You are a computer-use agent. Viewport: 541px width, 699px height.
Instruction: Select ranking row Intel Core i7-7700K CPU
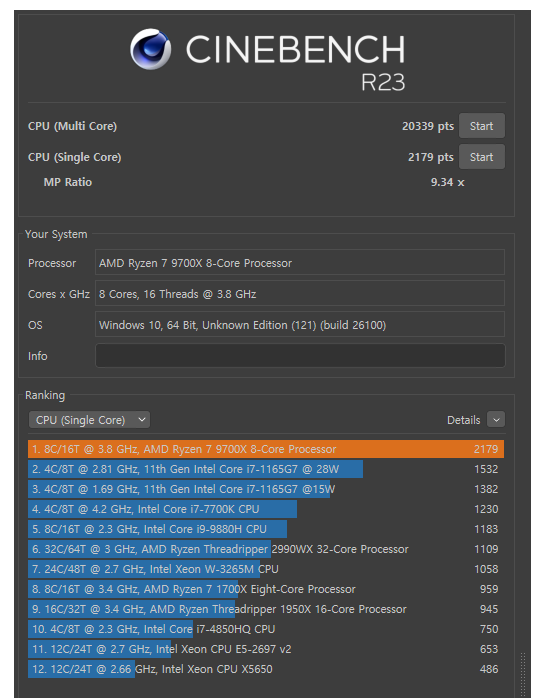266,509
